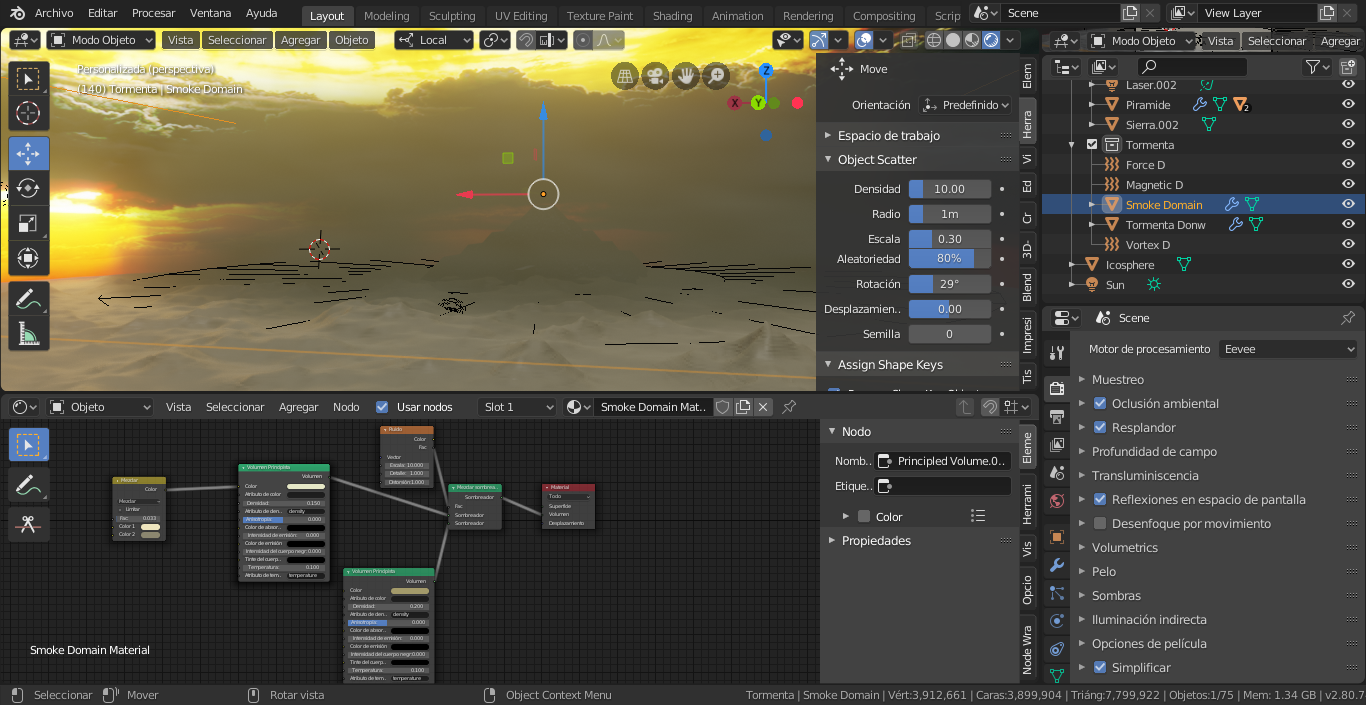Open the 'Eevee' render engine dropdown
The height and width of the screenshot is (705, 1366).
point(1288,349)
